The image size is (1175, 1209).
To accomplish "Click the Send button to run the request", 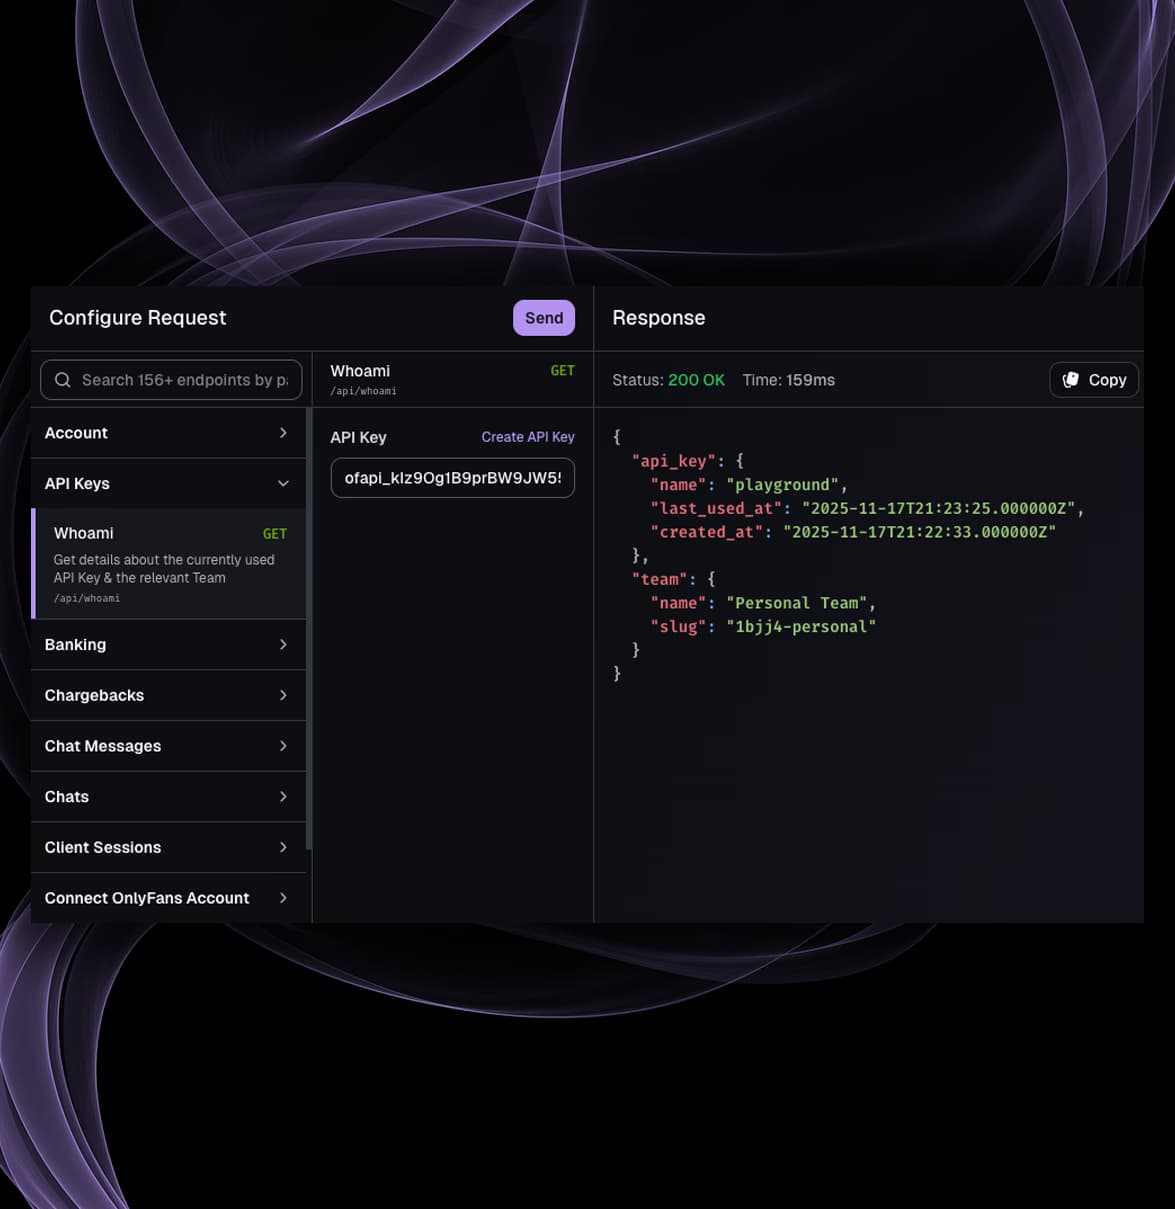I will click(543, 317).
